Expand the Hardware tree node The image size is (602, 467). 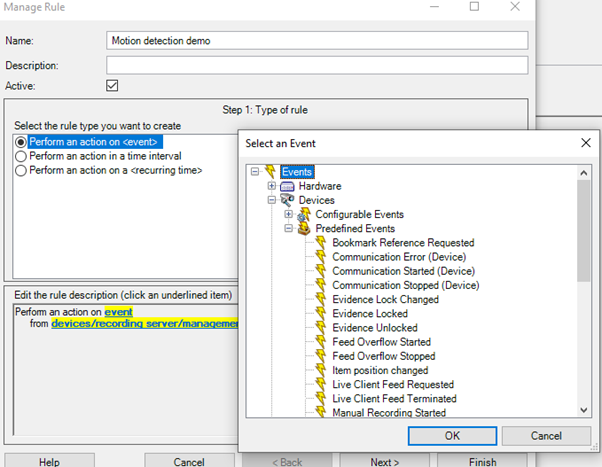click(x=271, y=186)
